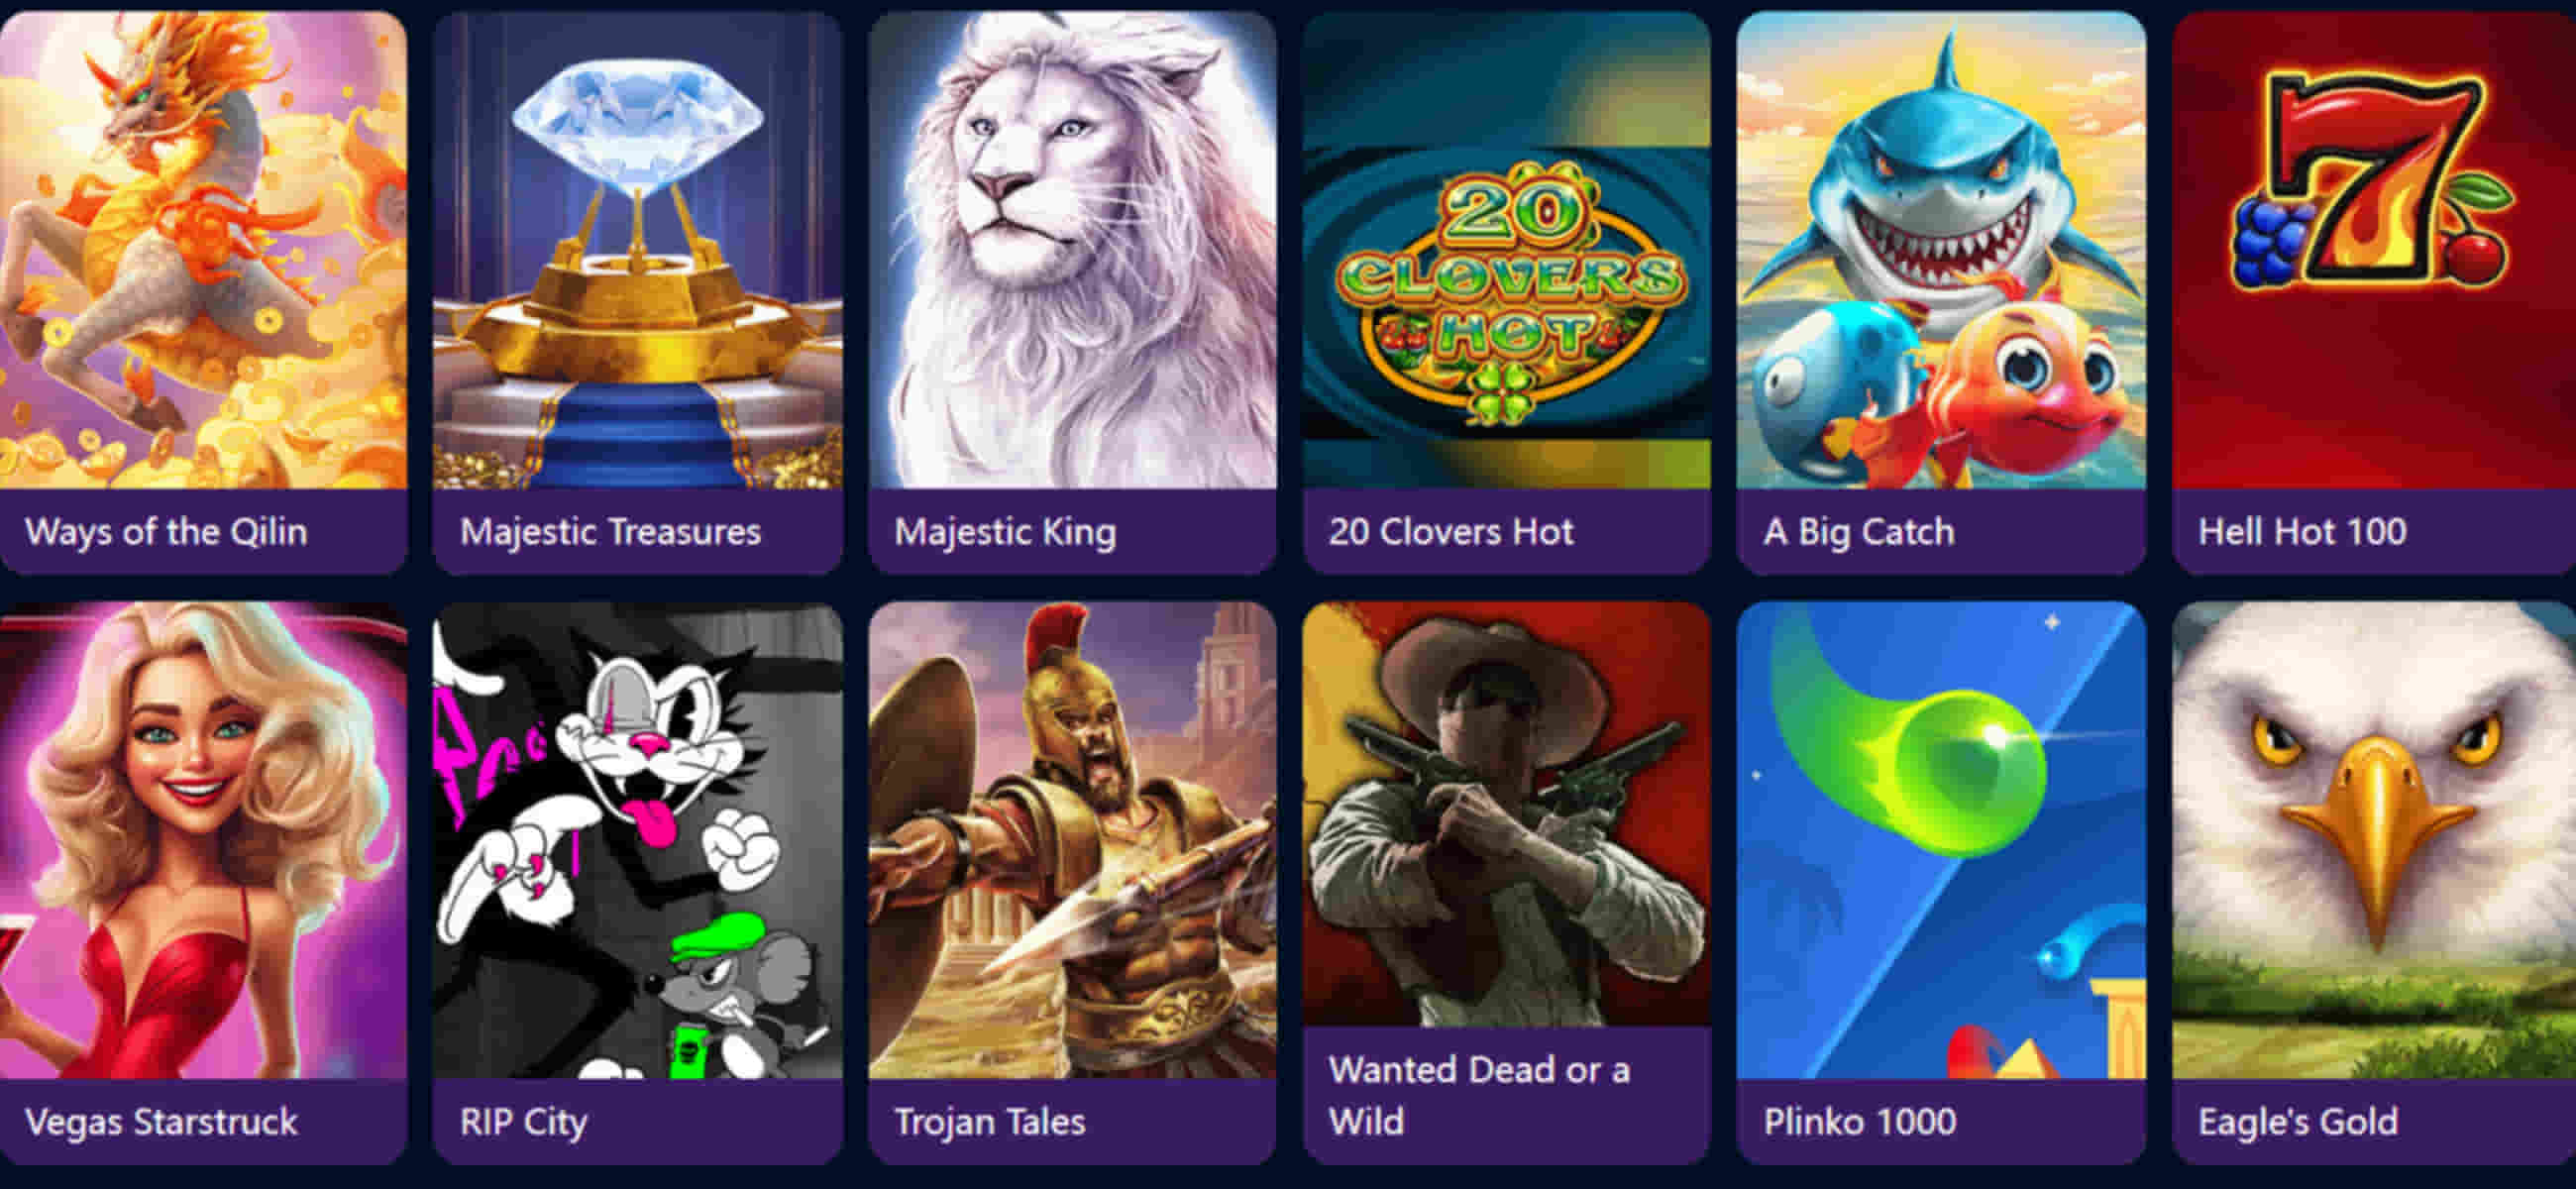
Task: Launch the 20 Clovers Hot logo tile
Action: coord(1506,250)
